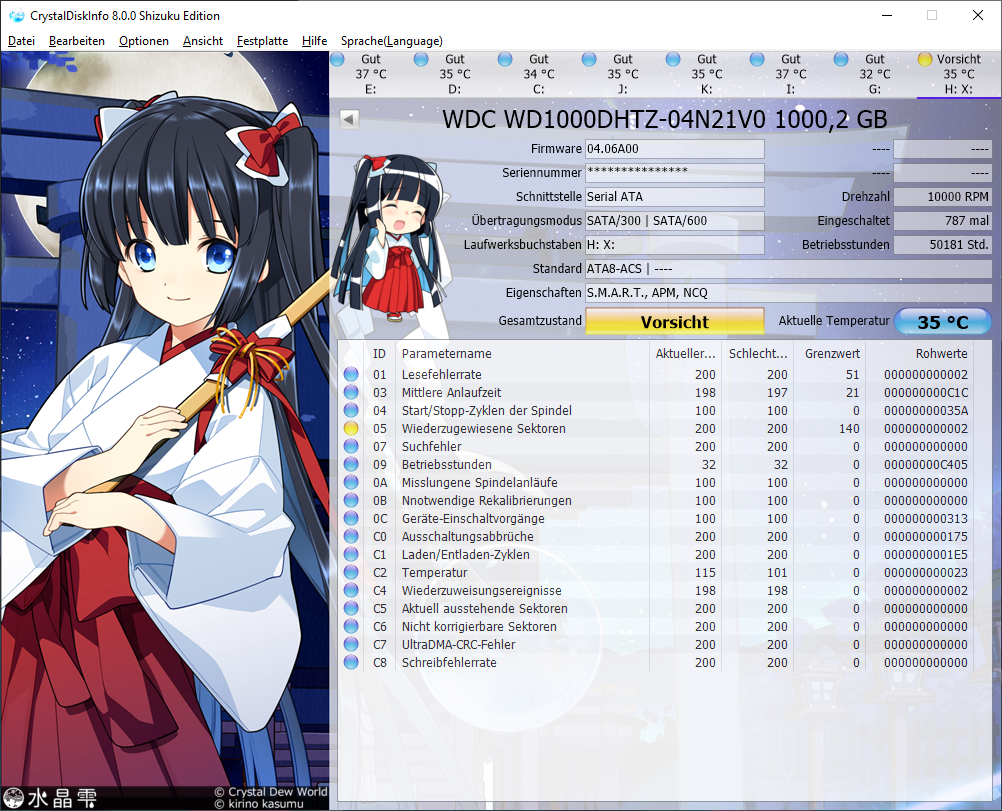The height and width of the screenshot is (811, 1002).
Task: Click status icon for Nicht korrigierbare Sektoren
Action: click(351, 626)
